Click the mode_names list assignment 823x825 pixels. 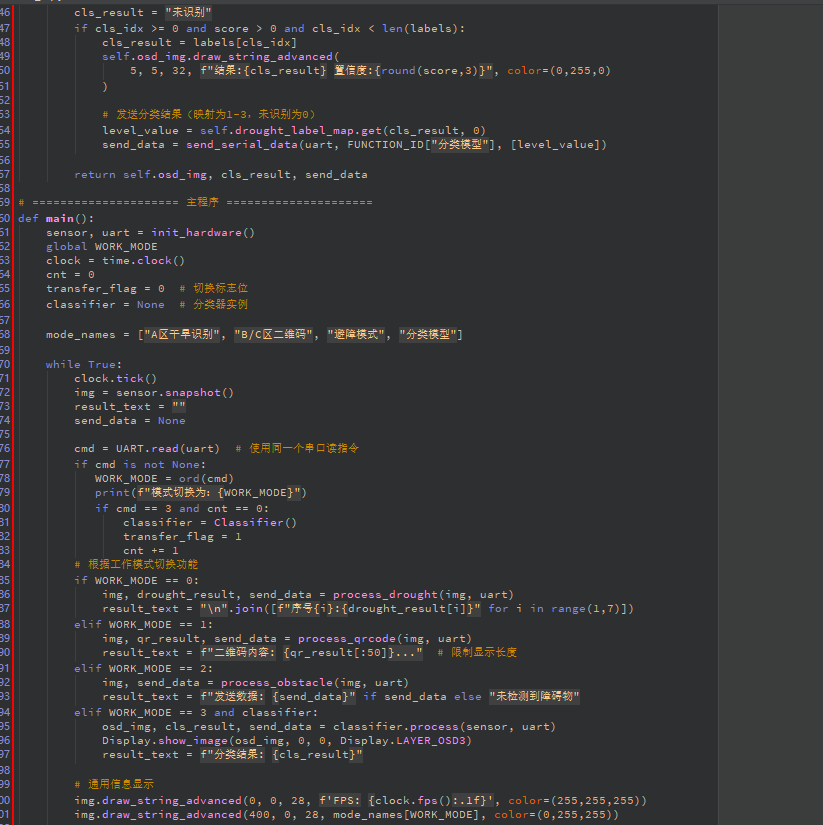click(x=254, y=334)
